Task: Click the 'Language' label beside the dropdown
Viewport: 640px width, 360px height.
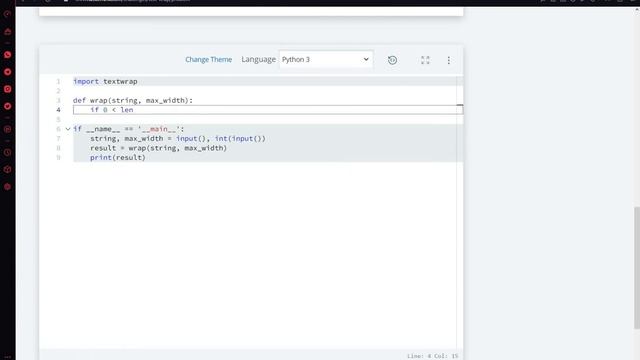Action: pyautogui.click(x=258, y=60)
